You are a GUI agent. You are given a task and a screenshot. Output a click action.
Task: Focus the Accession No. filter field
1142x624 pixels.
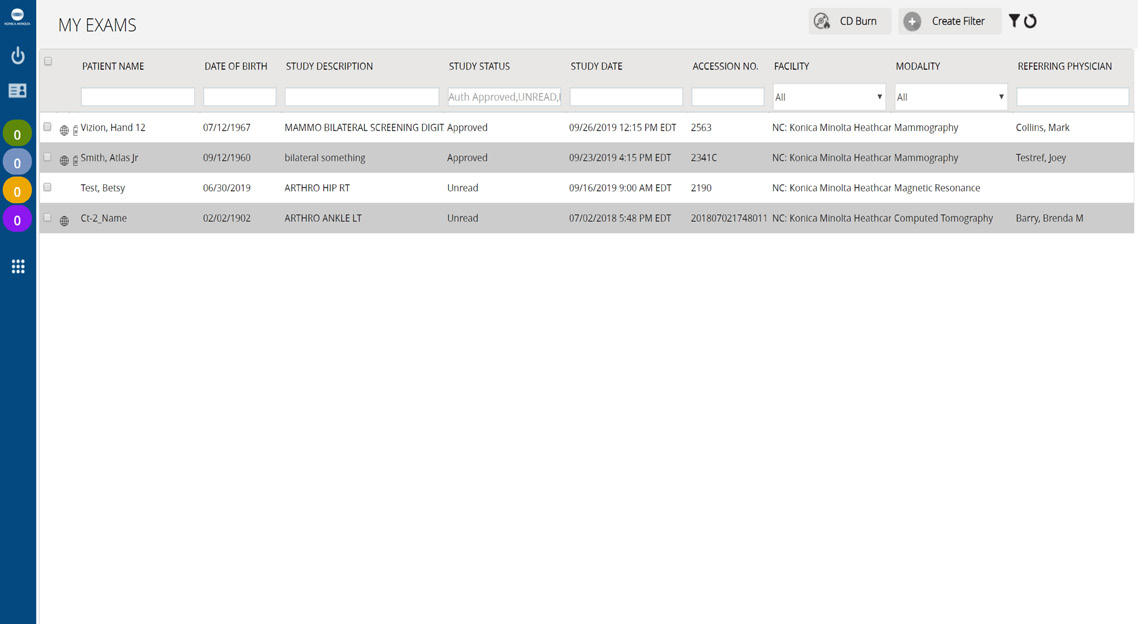(x=728, y=97)
